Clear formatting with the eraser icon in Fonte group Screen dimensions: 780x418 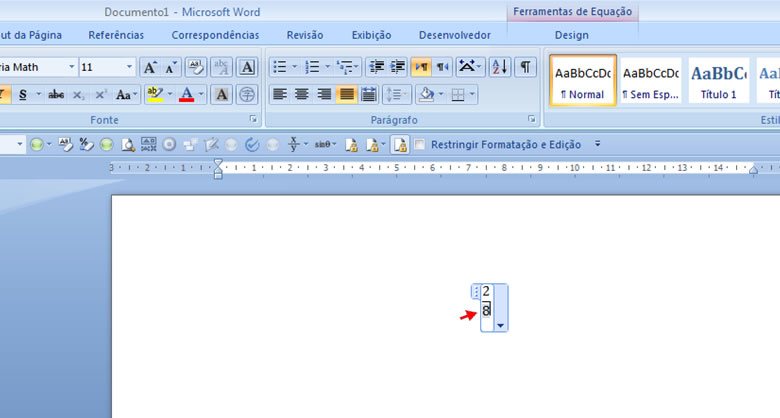196,67
